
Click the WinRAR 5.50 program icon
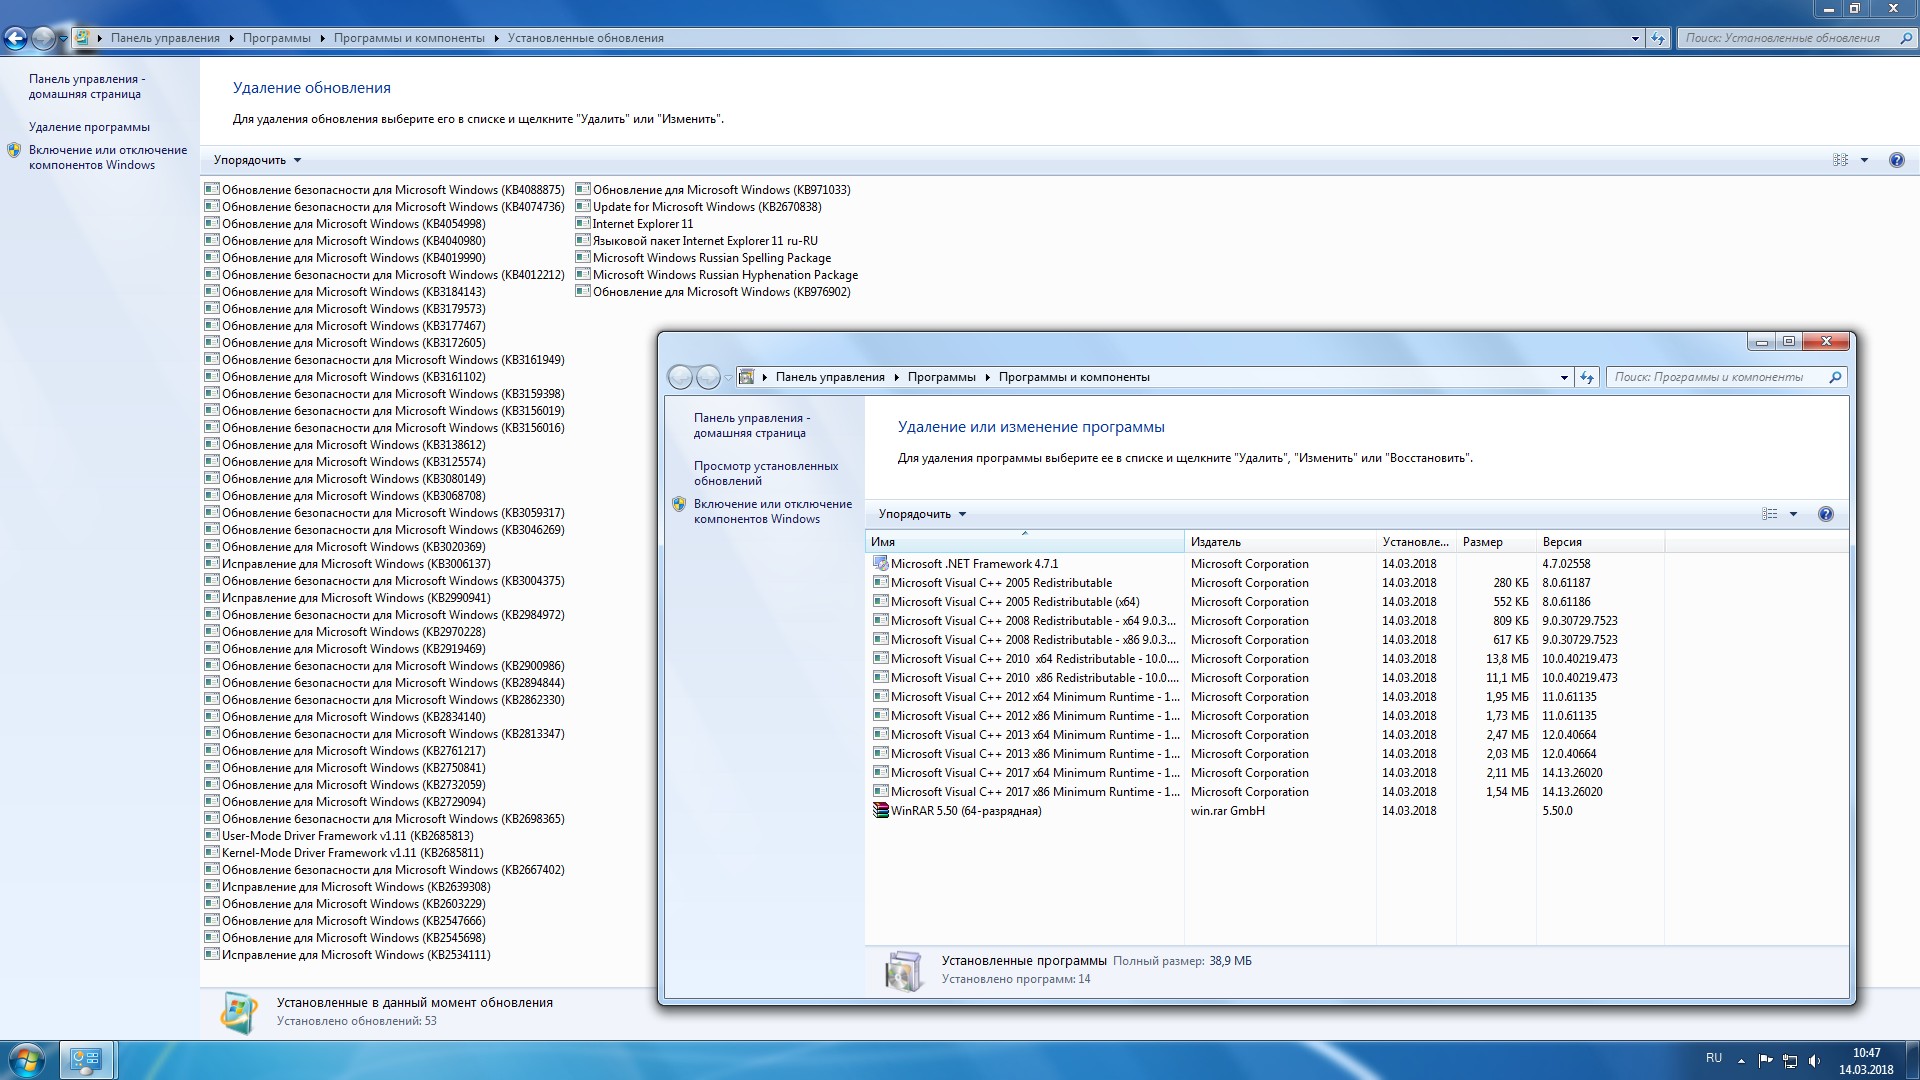(x=880, y=811)
